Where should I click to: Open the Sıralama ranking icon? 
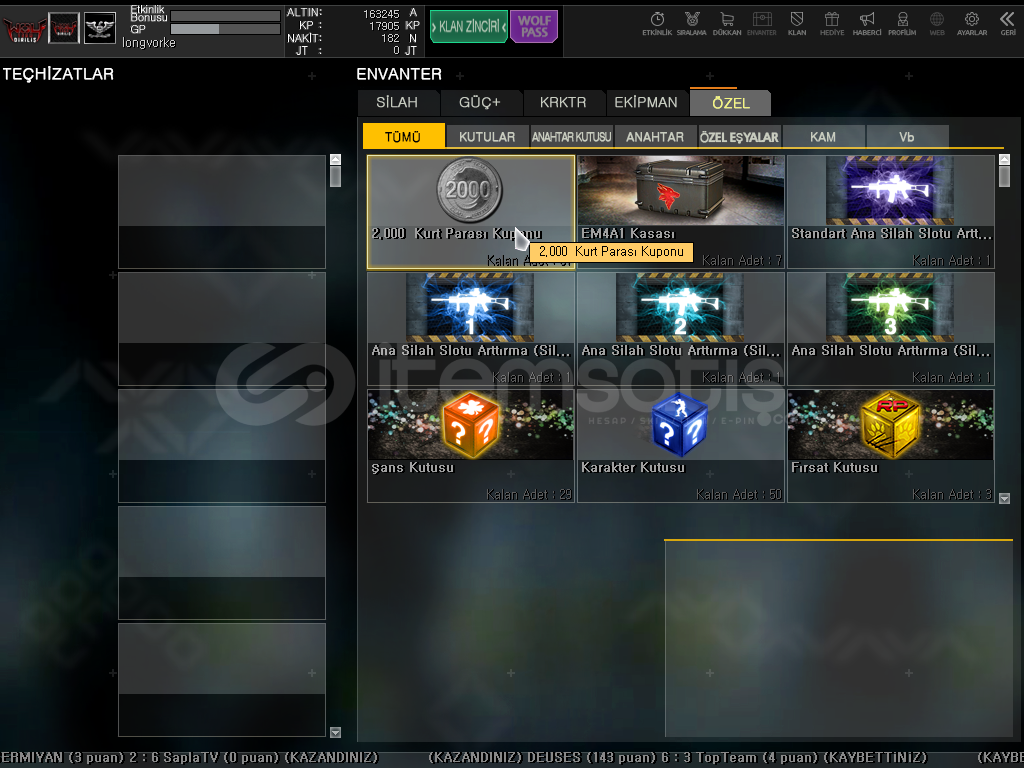(692, 24)
